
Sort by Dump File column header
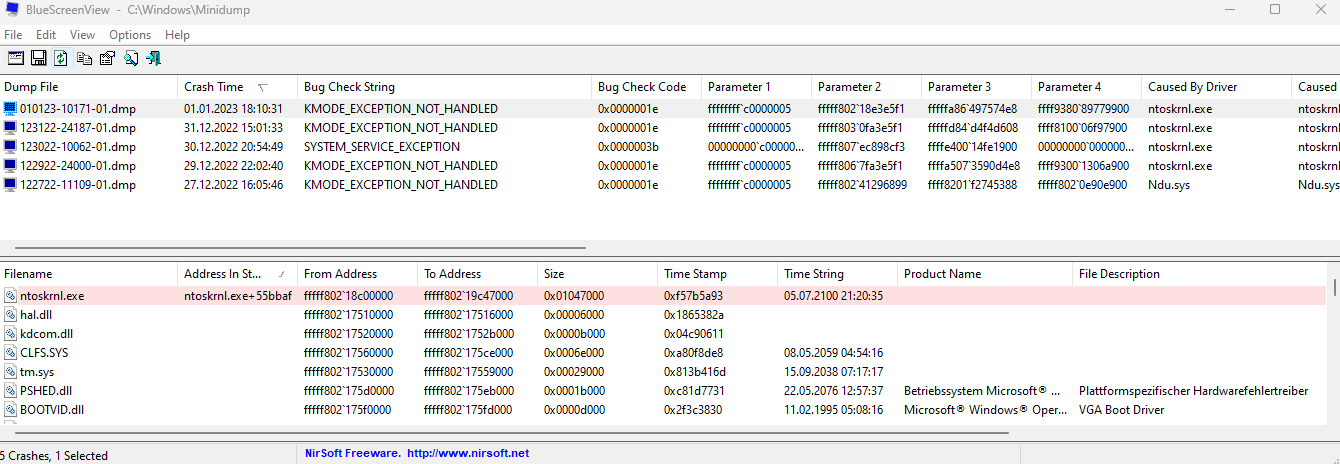click(x=89, y=87)
